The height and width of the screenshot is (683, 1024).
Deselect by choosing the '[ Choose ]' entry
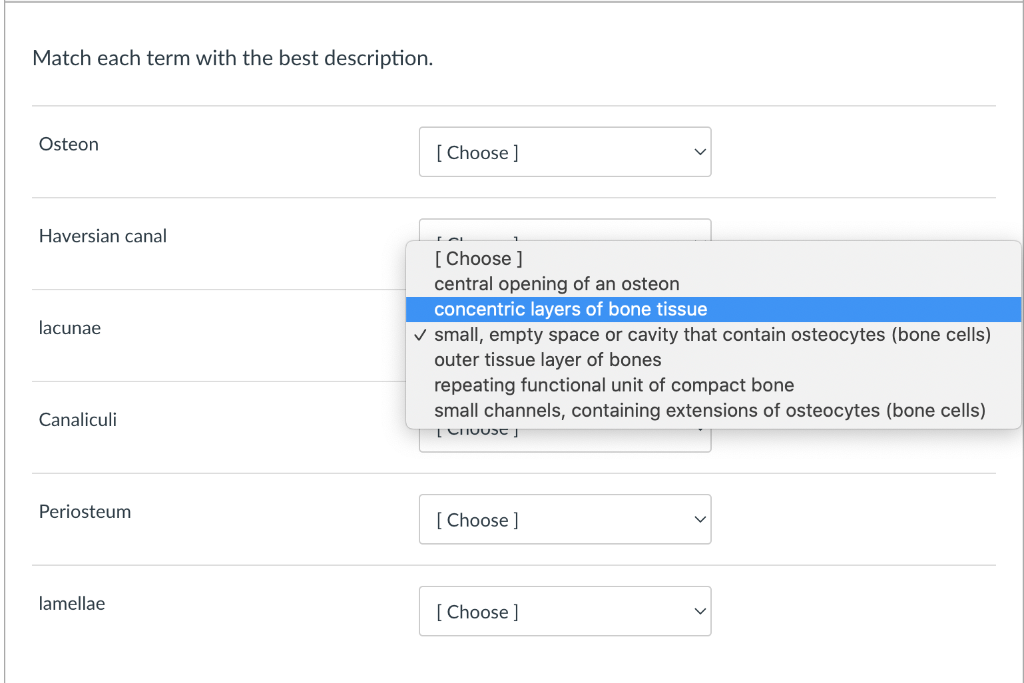point(478,258)
